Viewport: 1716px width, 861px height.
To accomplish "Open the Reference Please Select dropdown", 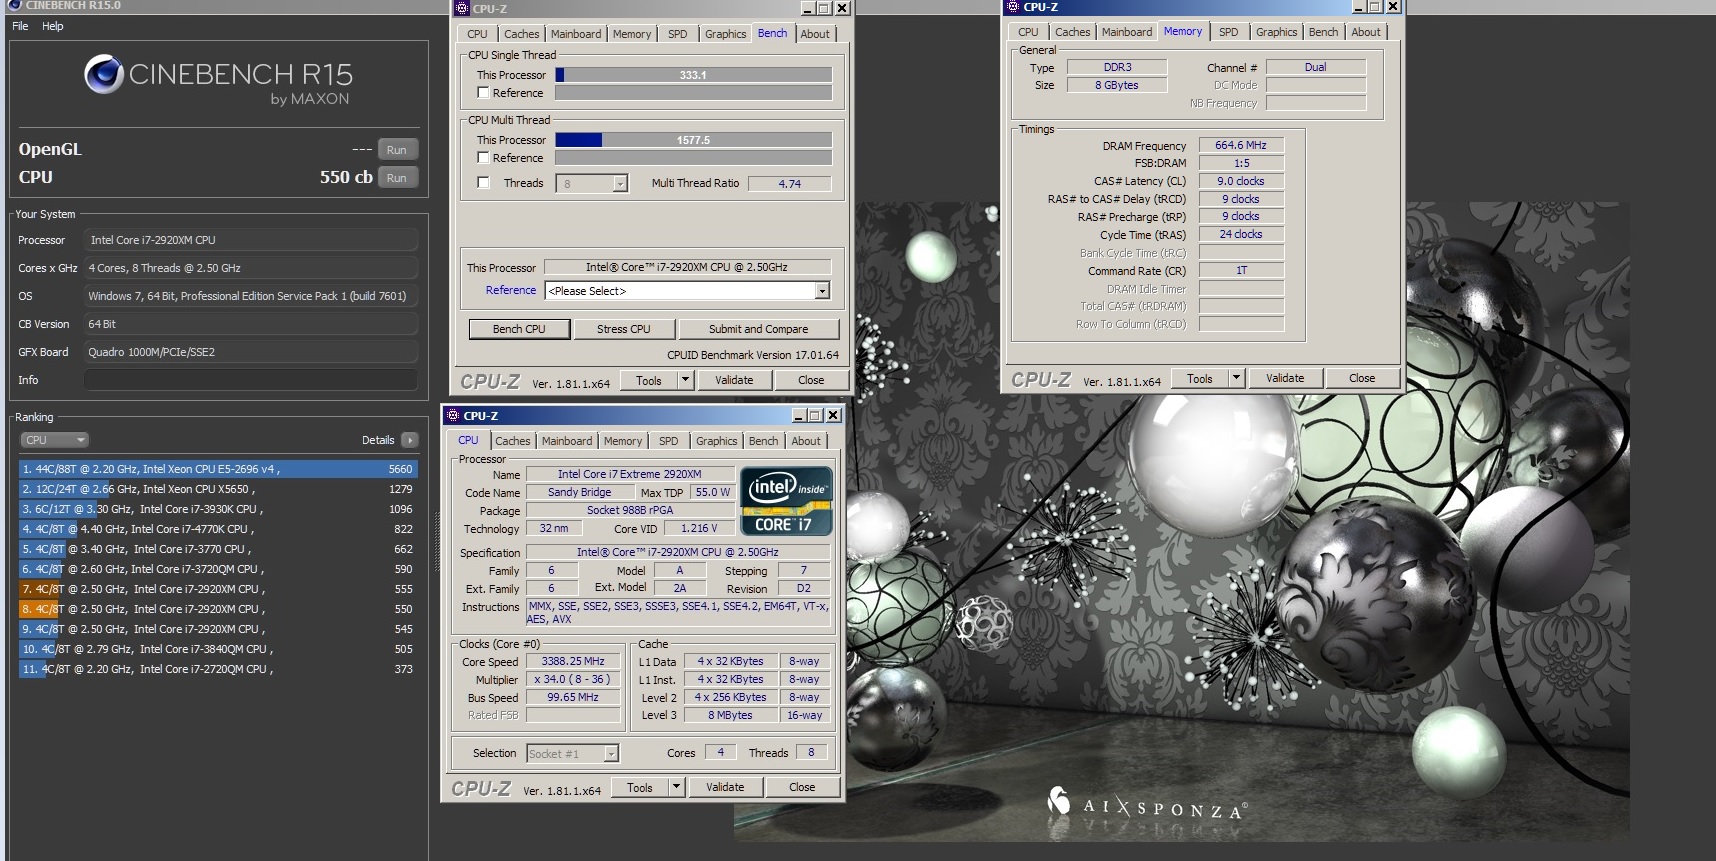I will point(822,291).
